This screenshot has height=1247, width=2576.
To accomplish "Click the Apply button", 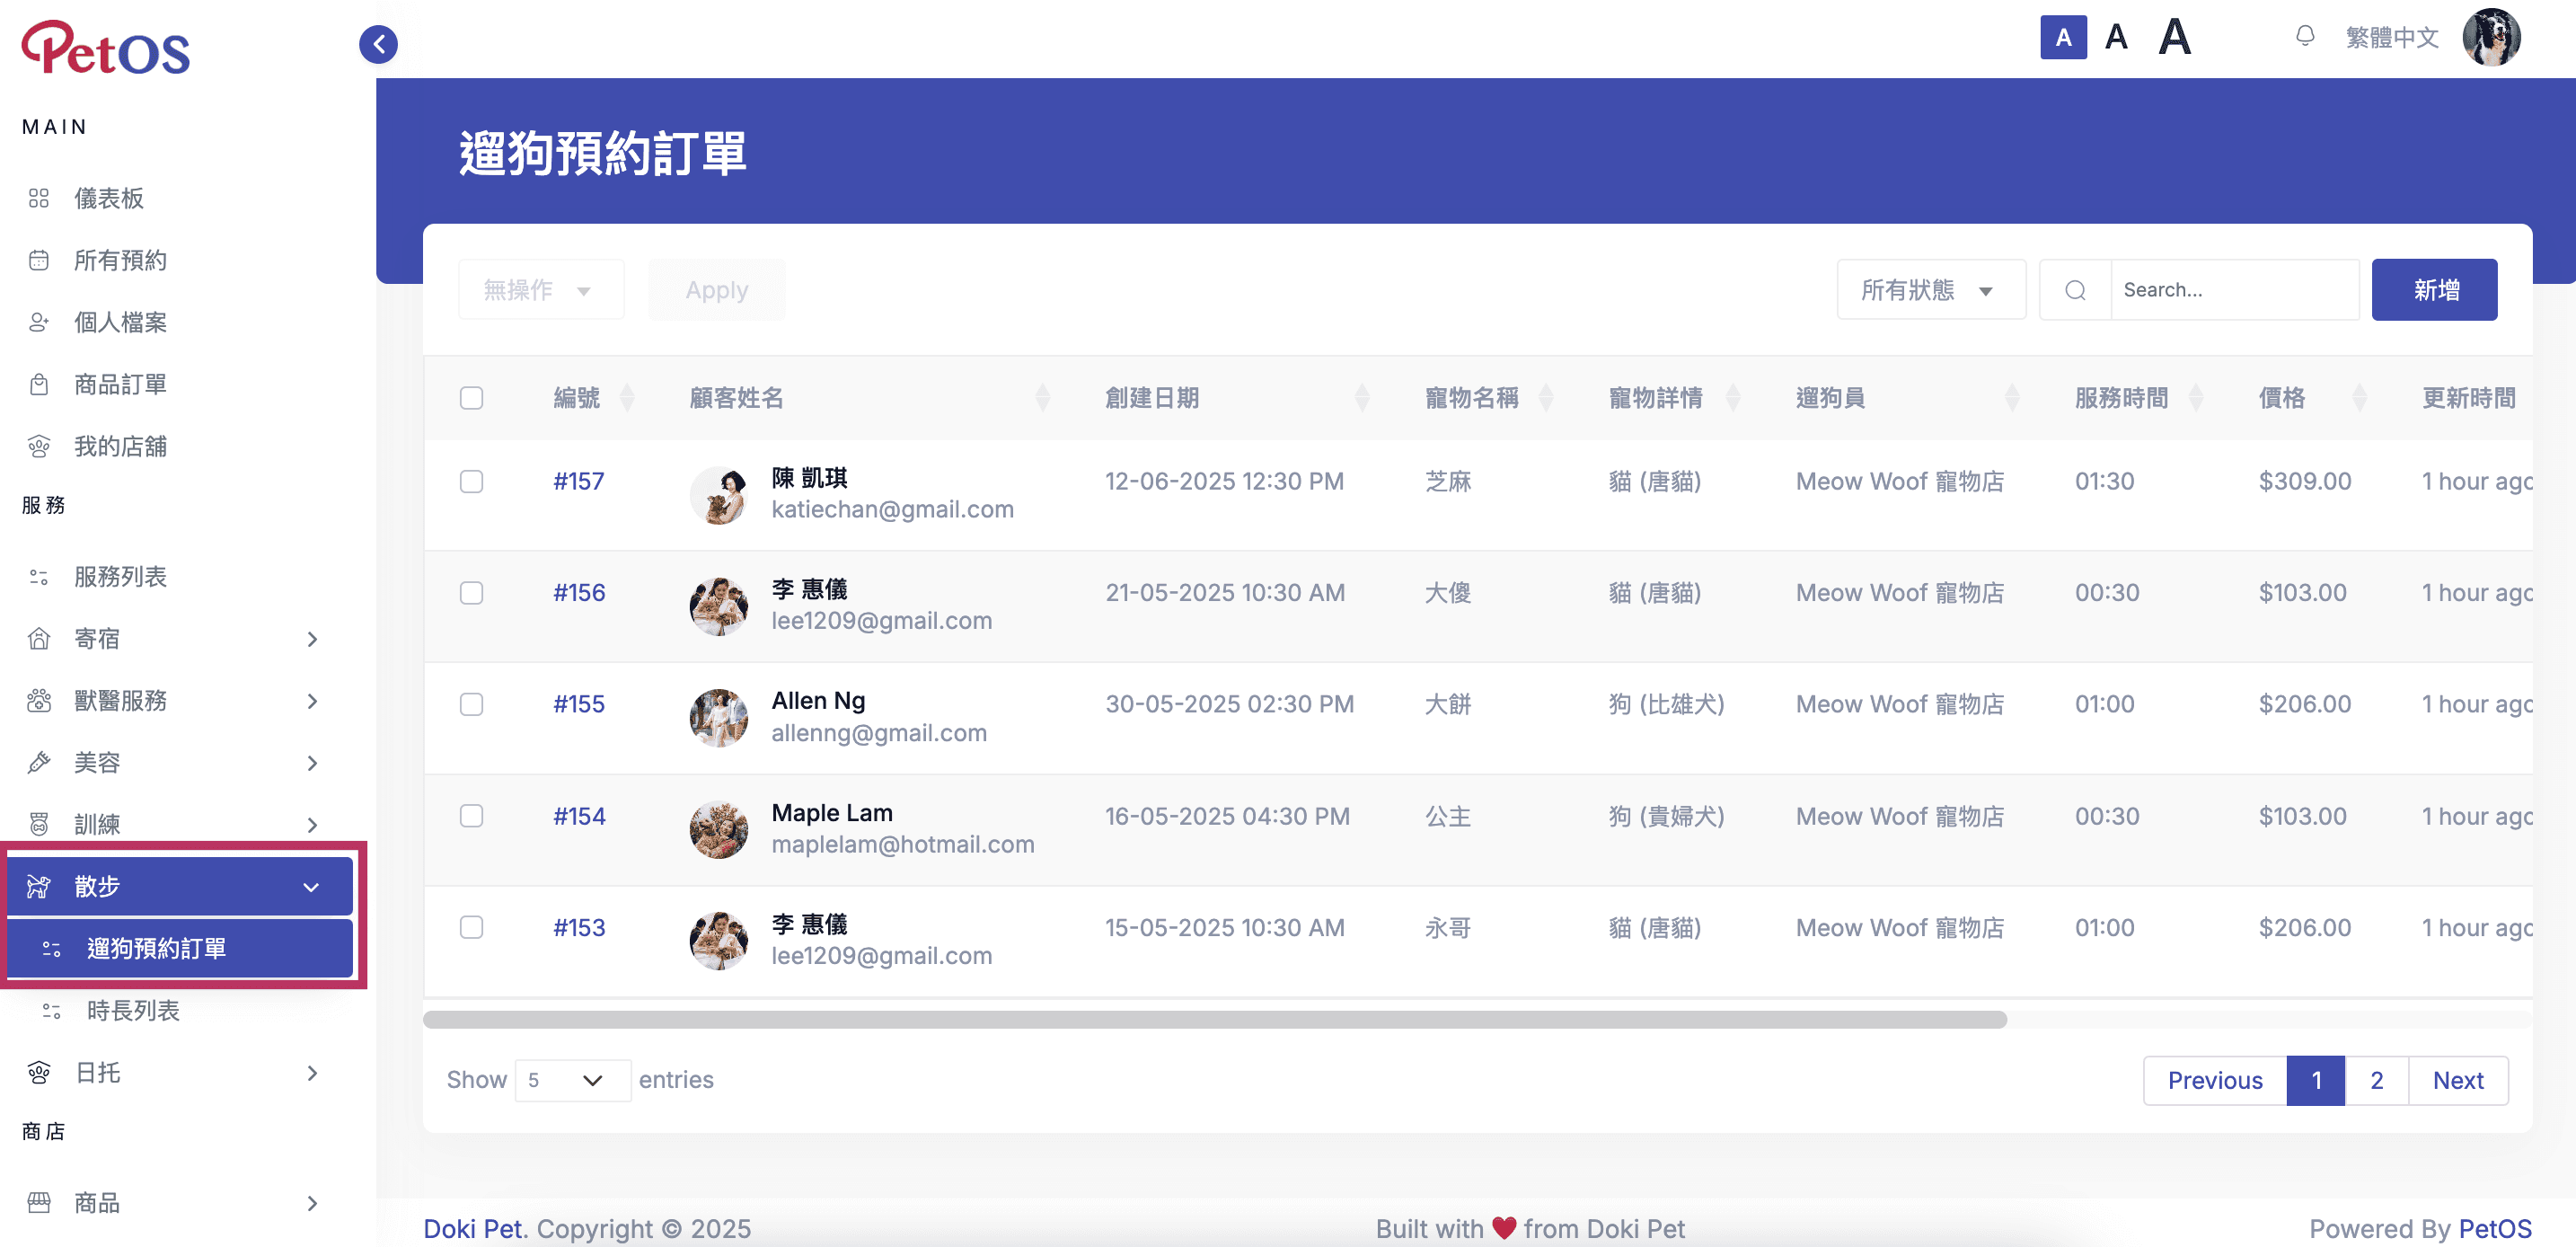I will [716, 290].
